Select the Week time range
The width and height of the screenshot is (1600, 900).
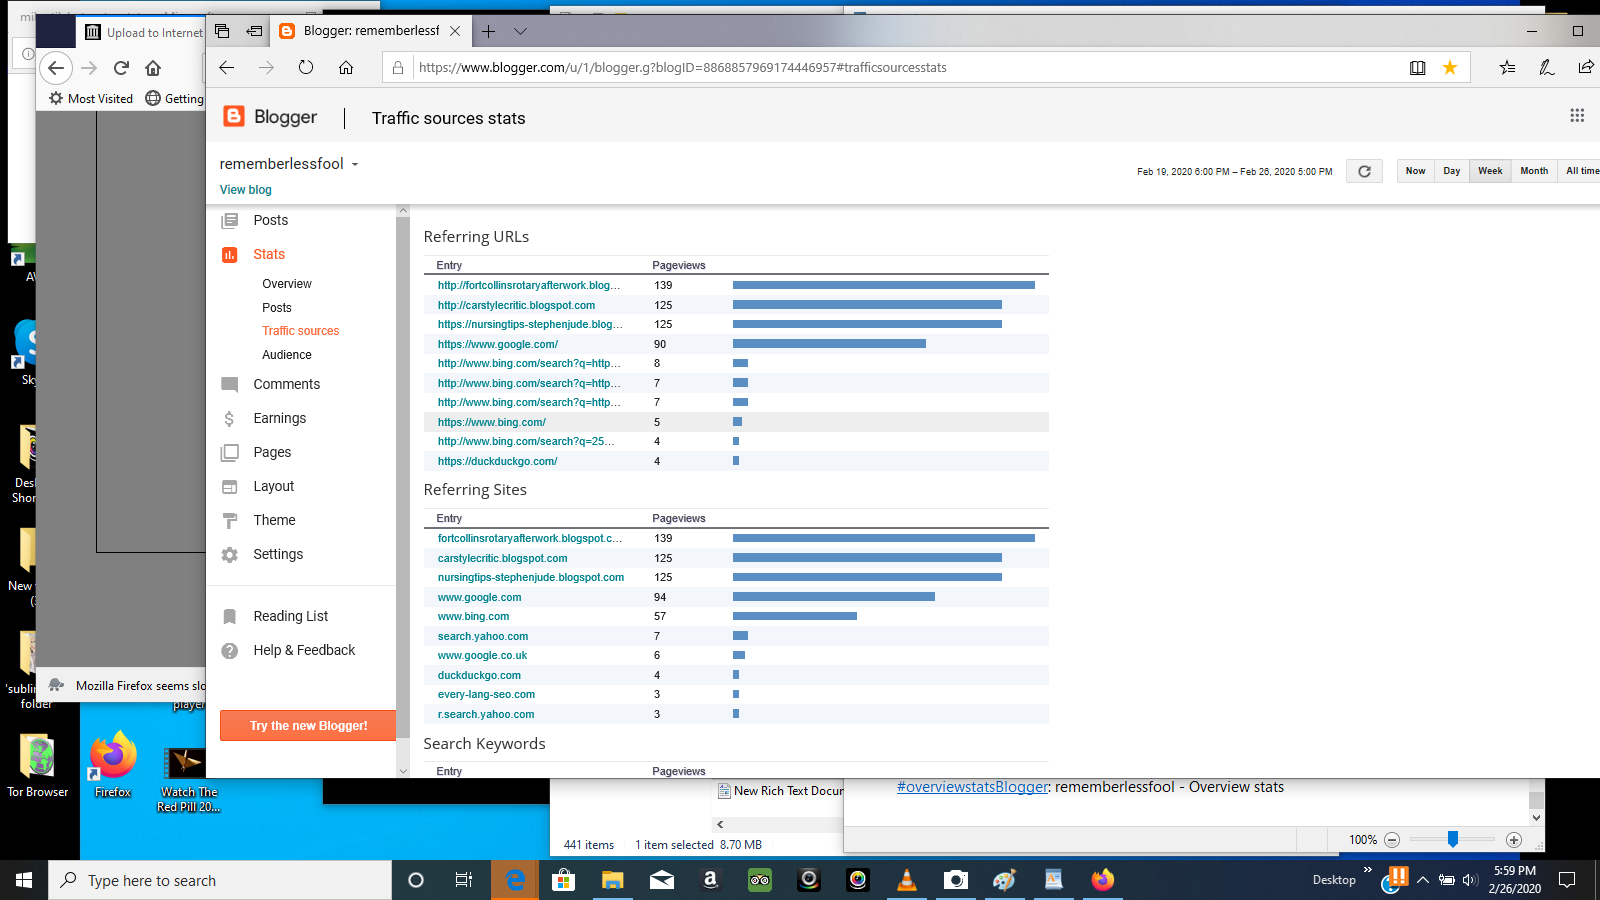[1490, 171]
